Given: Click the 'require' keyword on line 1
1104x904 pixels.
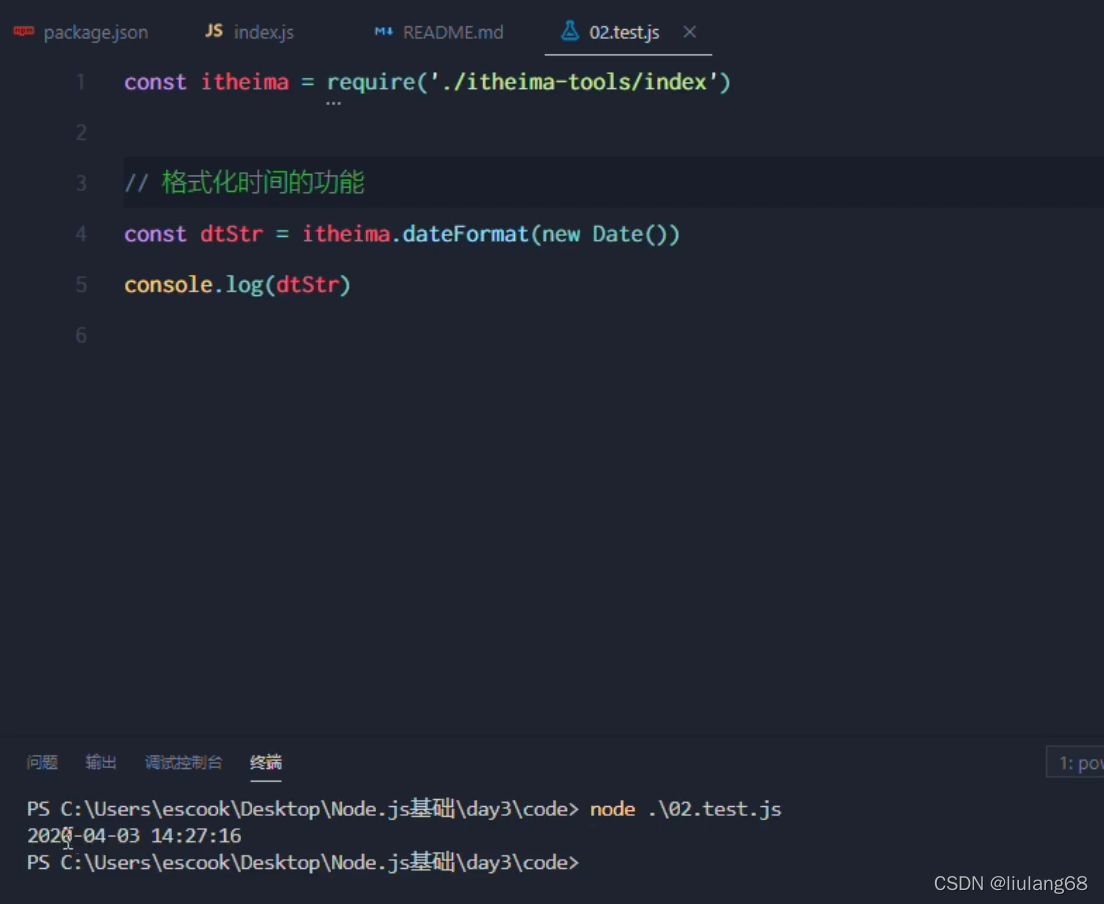Looking at the screenshot, I should (x=371, y=83).
